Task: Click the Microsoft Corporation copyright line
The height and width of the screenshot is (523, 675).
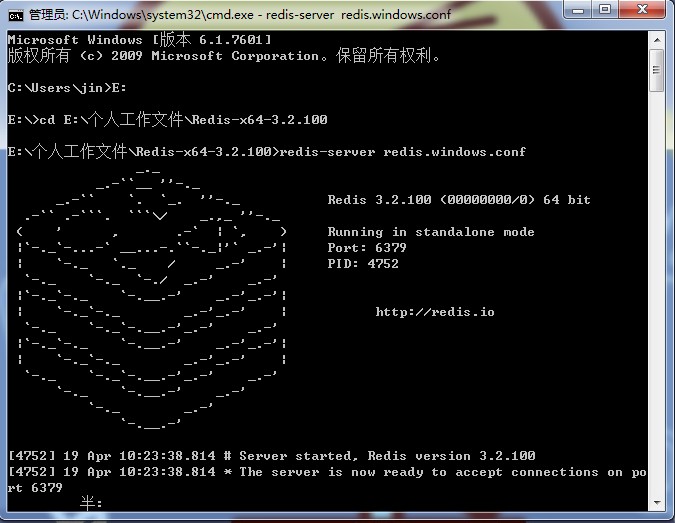Action: [x=224, y=56]
